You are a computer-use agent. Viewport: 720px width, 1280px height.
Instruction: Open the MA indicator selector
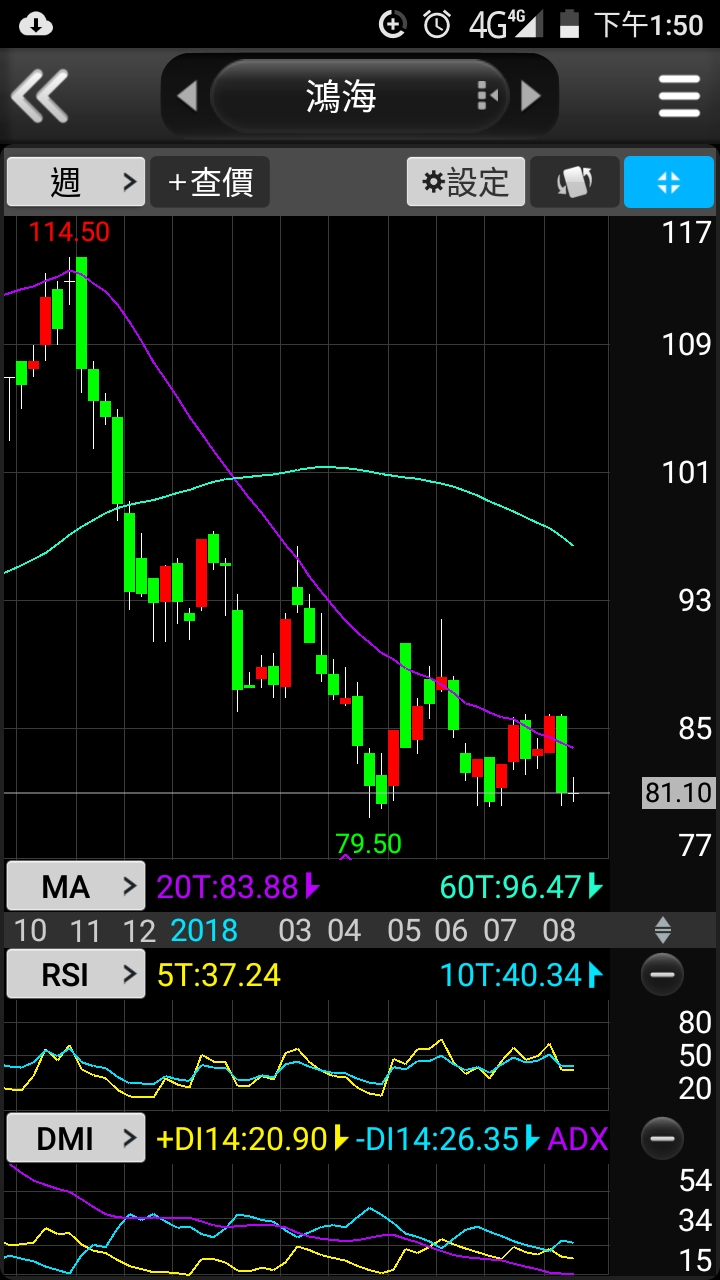click(76, 886)
